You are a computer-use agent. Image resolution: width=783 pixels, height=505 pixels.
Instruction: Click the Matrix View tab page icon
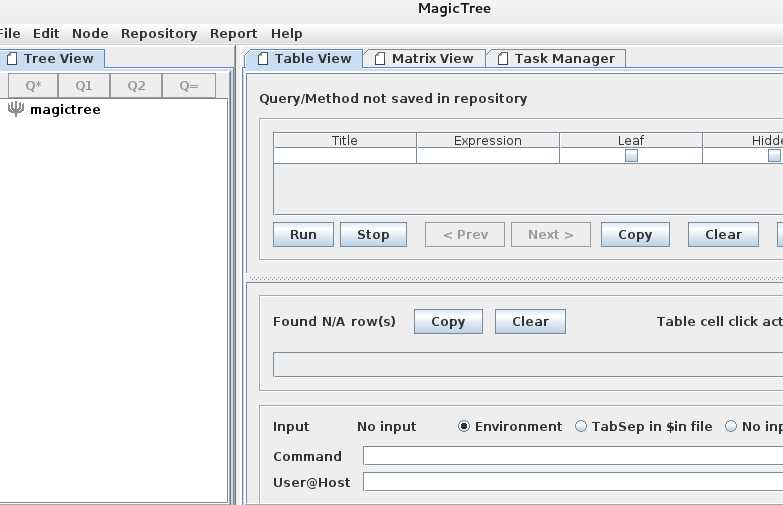pos(380,59)
